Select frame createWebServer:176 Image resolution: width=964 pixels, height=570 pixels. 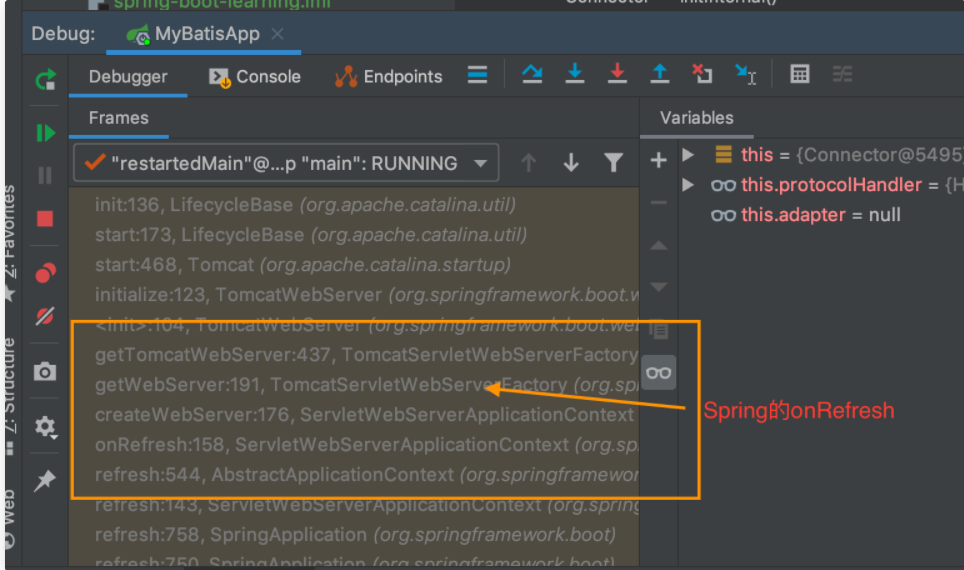[354, 415]
